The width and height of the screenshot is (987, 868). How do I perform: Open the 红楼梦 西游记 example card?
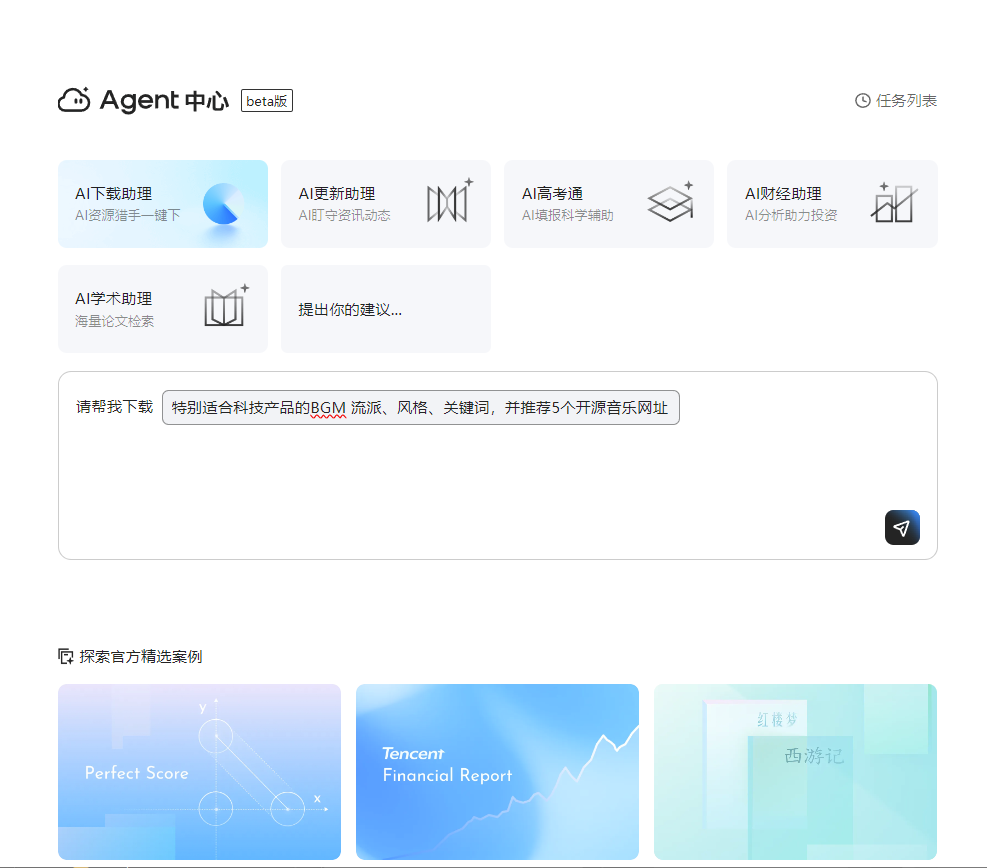coord(795,771)
